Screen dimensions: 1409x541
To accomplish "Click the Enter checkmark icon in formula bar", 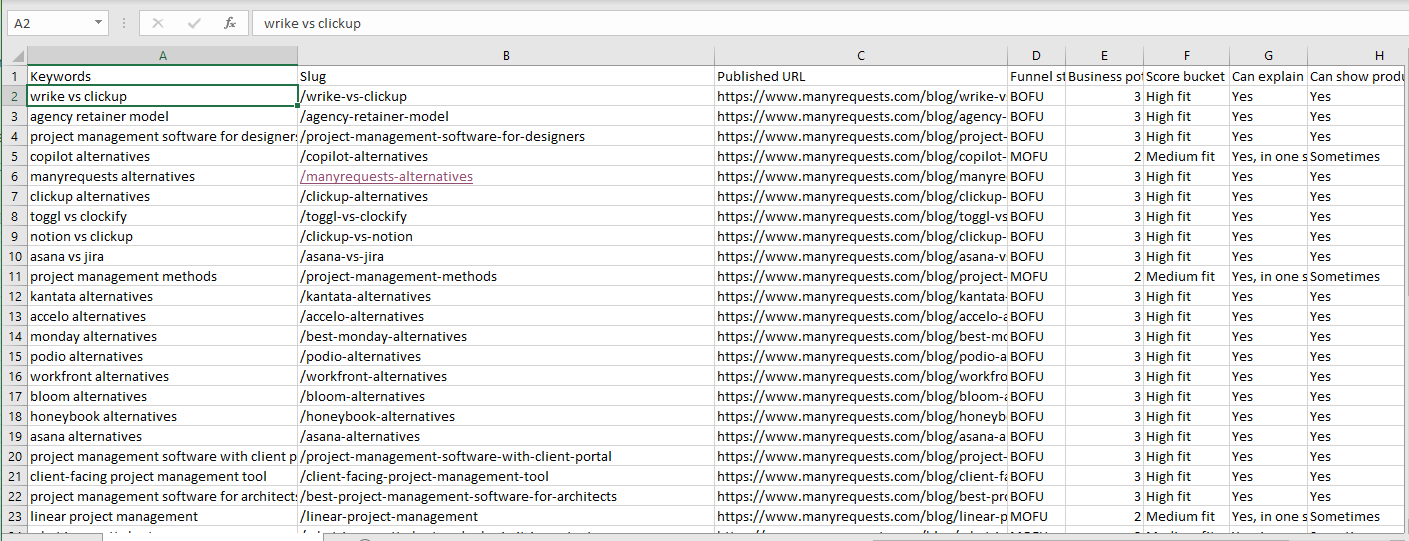I will click(x=194, y=23).
